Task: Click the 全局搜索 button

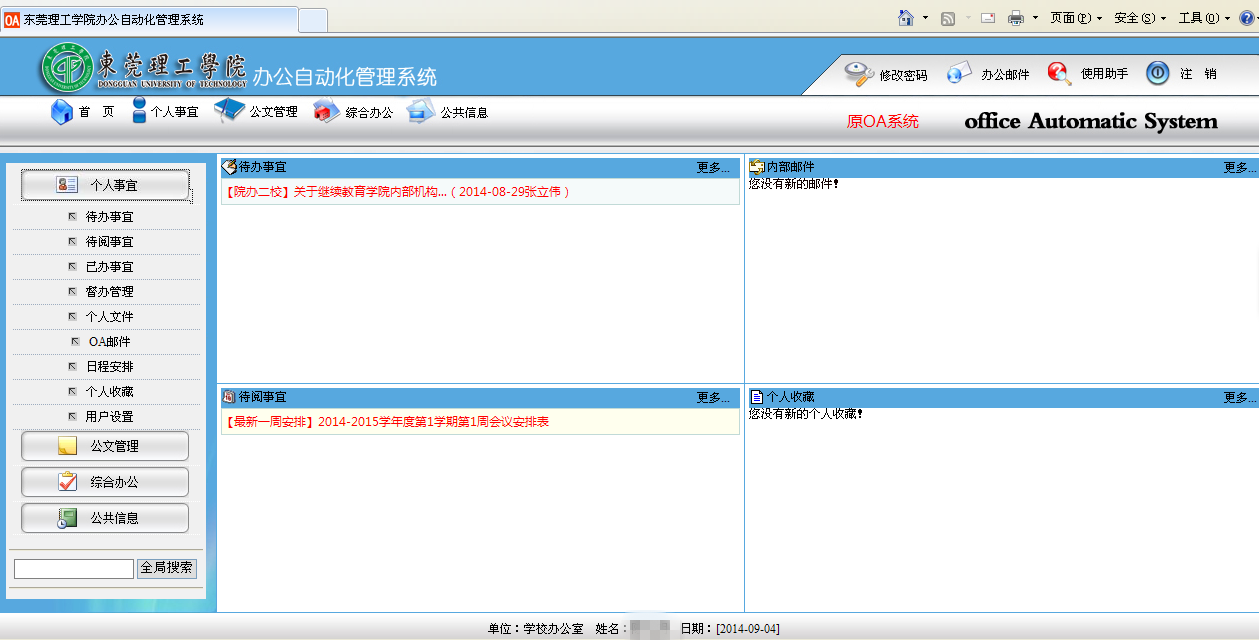Action: (x=167, y=569)
